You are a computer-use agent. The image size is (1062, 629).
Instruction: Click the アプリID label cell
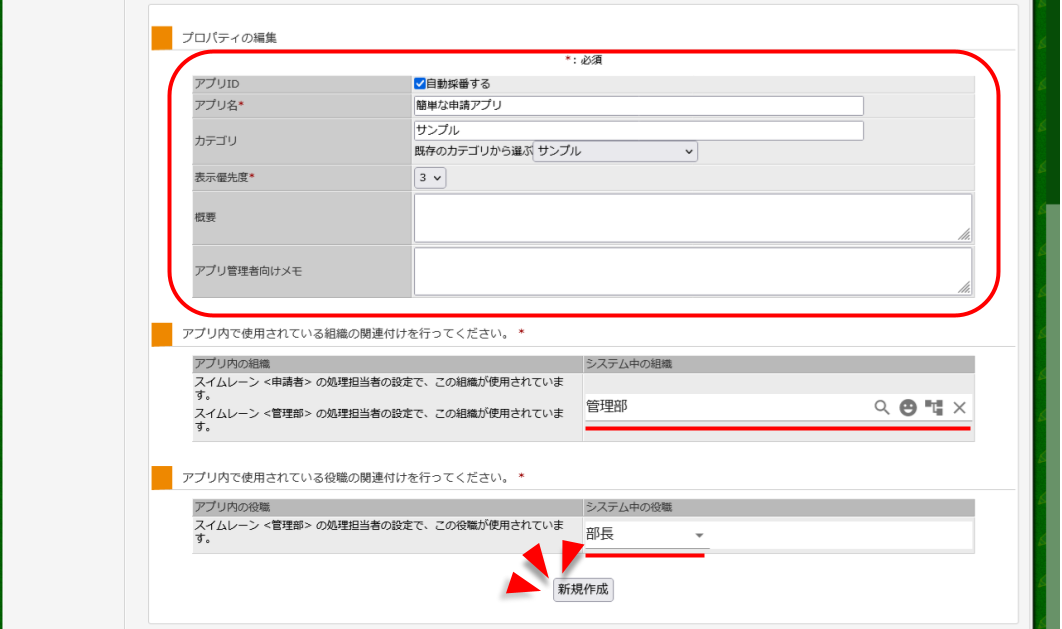[x=301, y=84]
